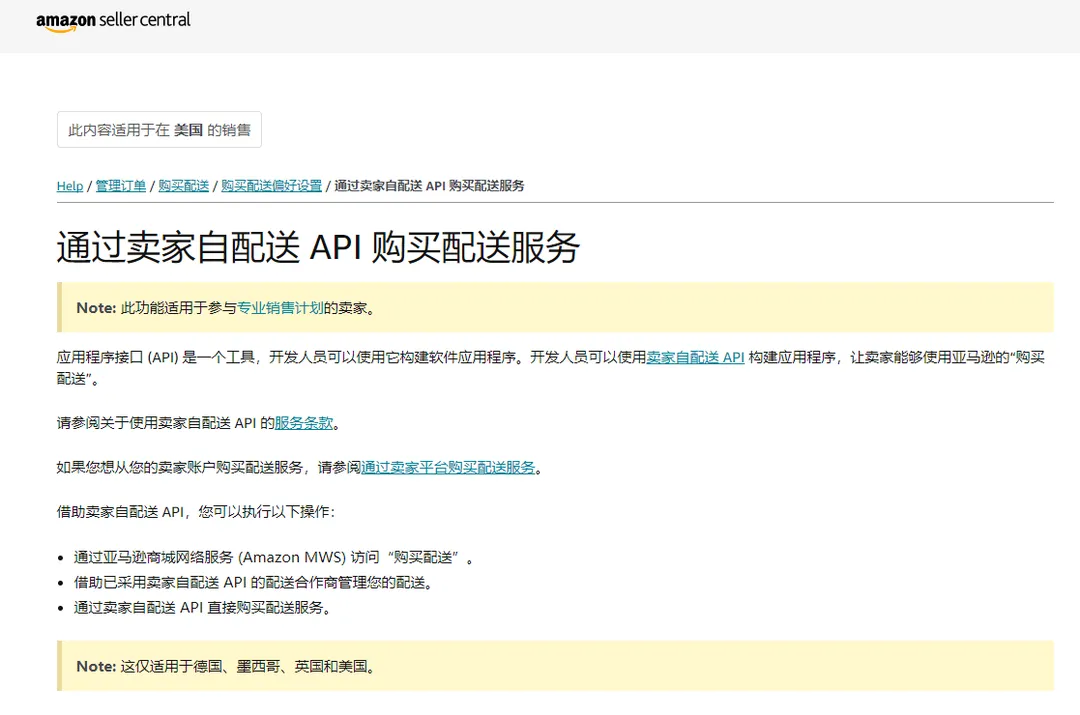Image resolution: width=1080 pixels, height=715 pixels.
Task: Click text 借助卖家自配送 API，您可以执行以下操作
Action: [196, 512]
